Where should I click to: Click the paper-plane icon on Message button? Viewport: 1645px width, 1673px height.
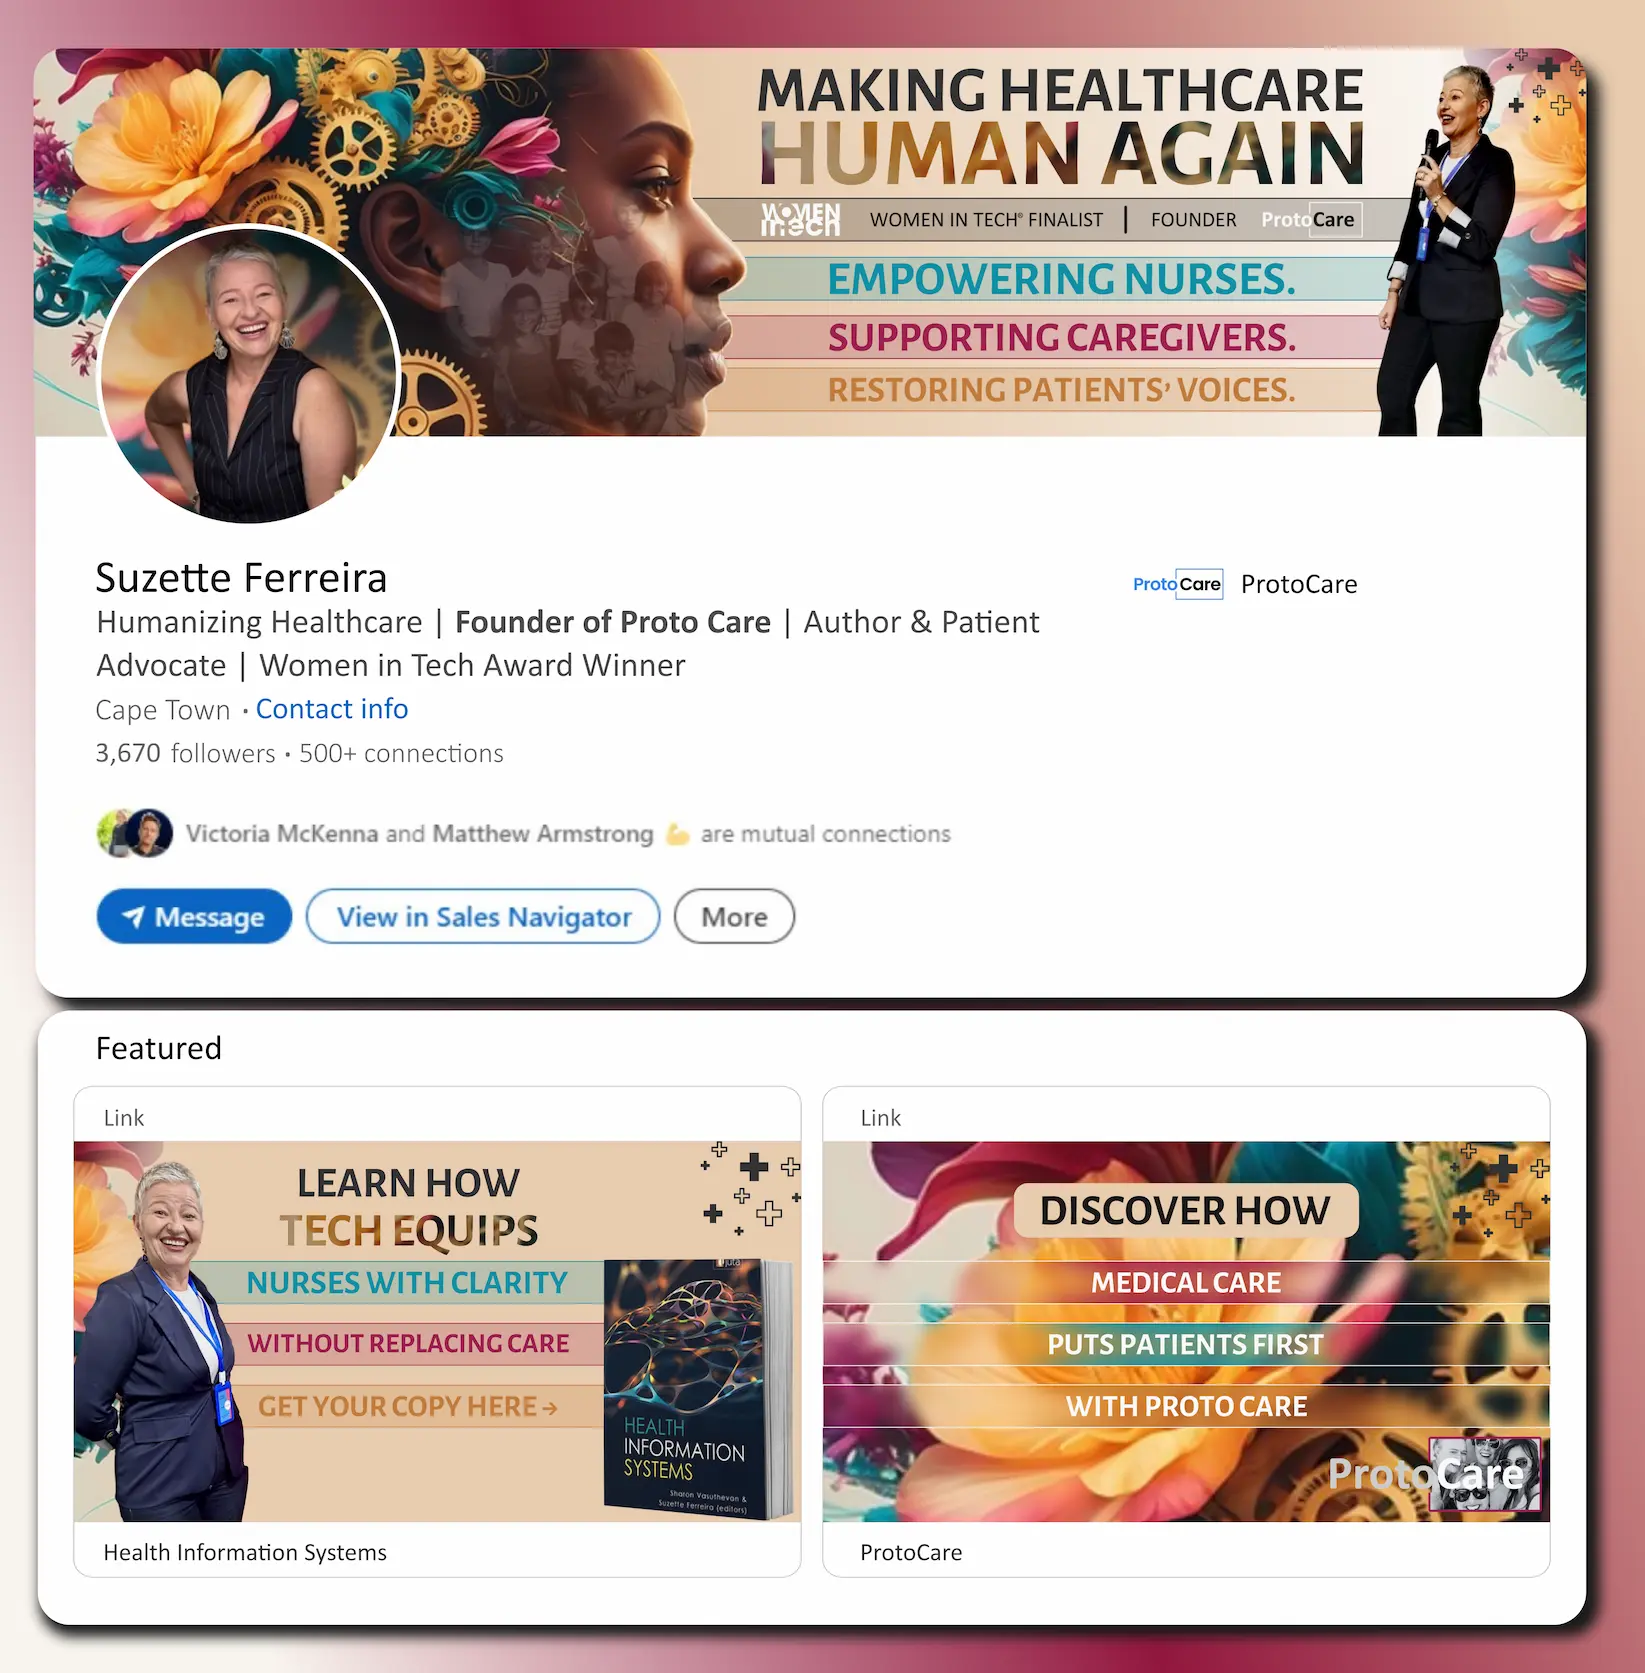133,916
